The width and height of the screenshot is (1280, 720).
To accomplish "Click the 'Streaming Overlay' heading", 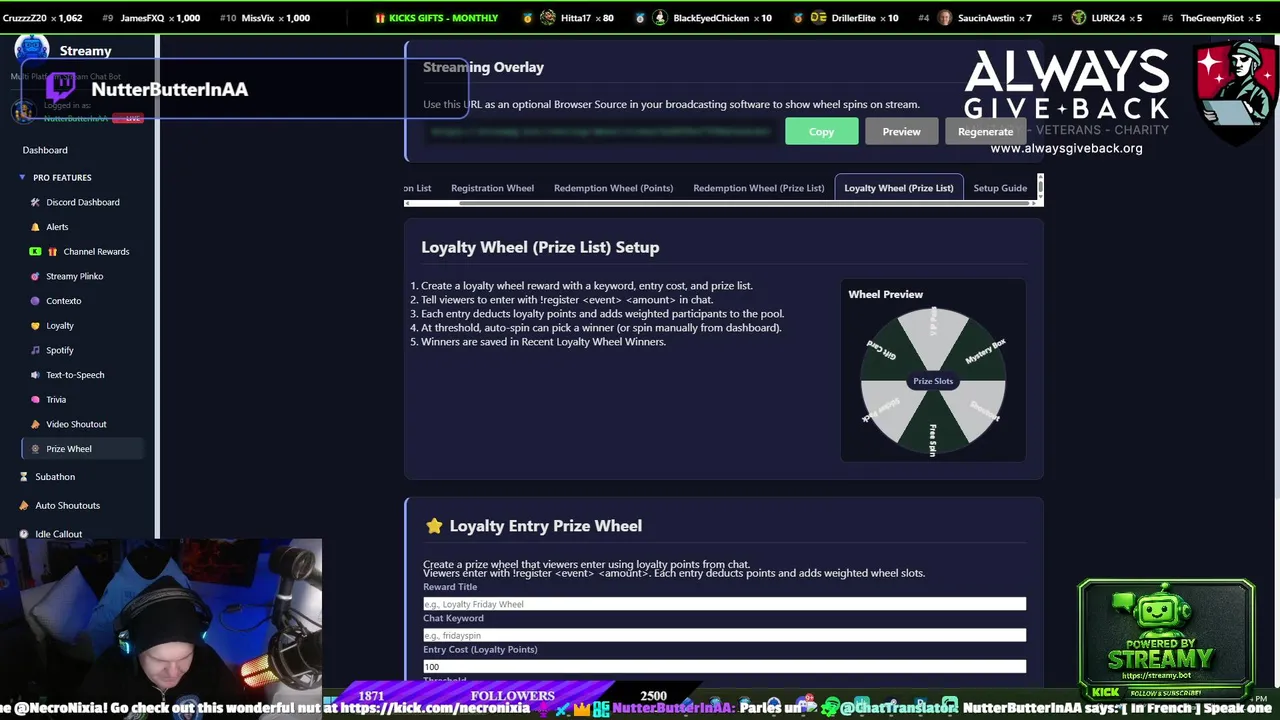I will point(483,67).
